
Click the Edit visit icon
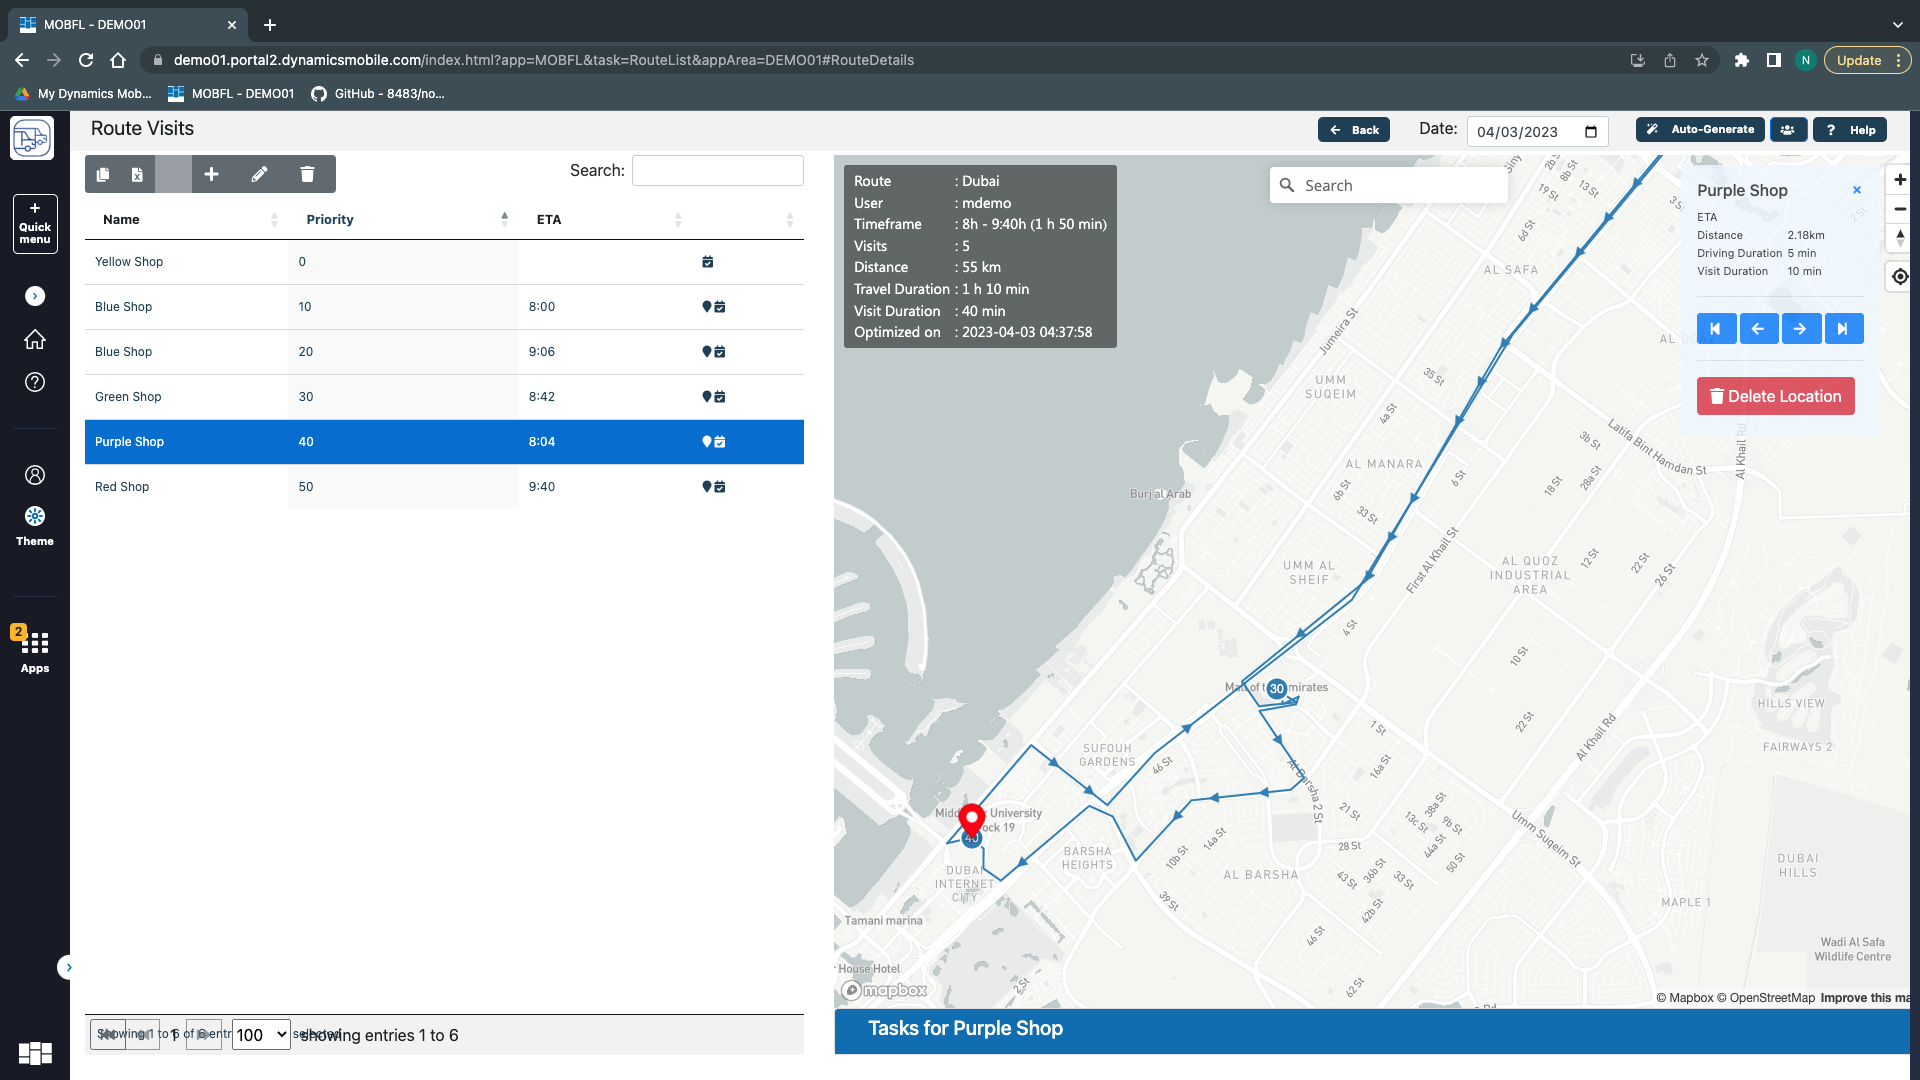(x=260, y=173)
